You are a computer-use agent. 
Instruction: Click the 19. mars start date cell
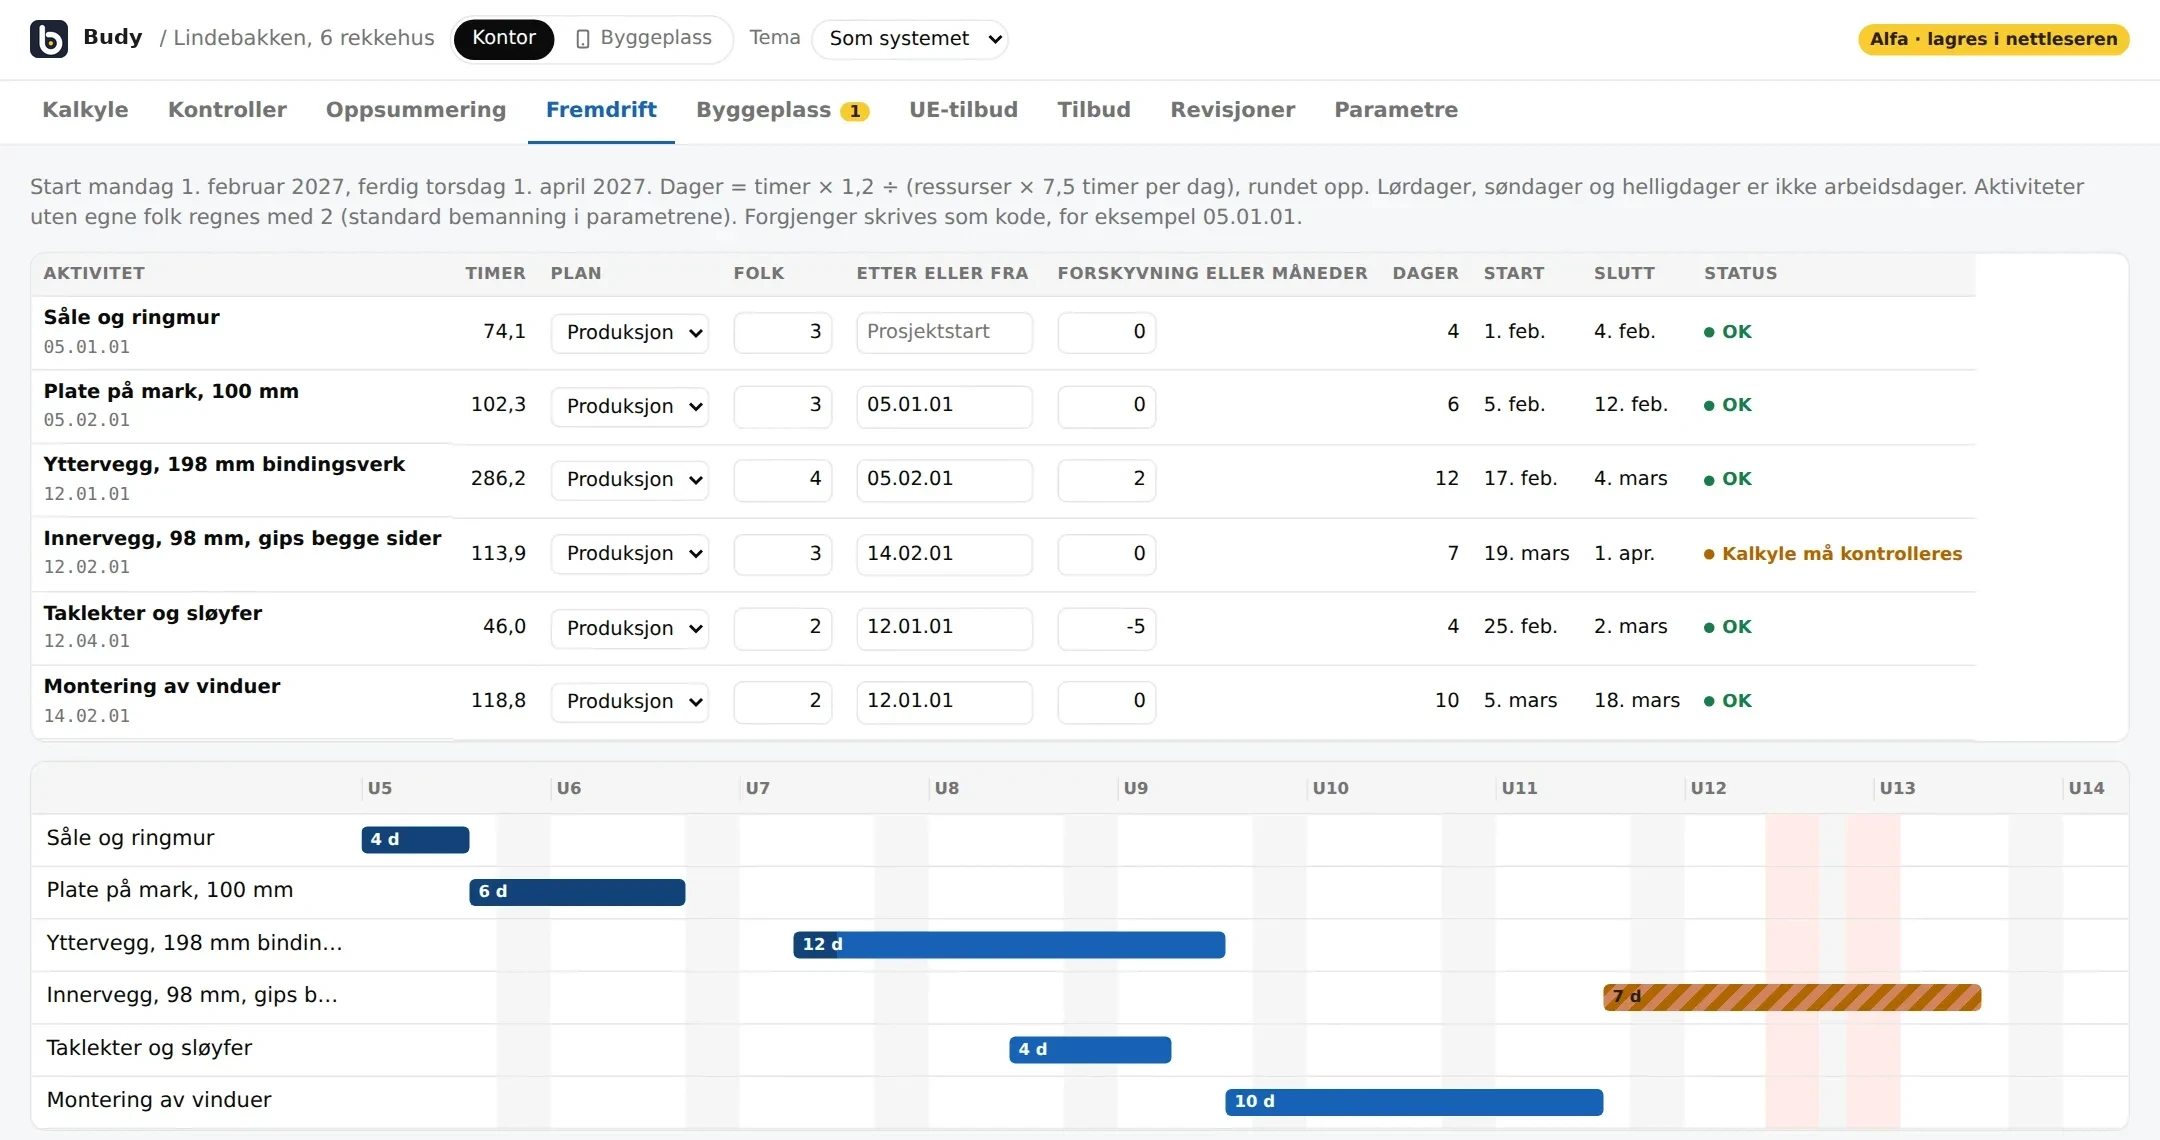point(1526,554)
